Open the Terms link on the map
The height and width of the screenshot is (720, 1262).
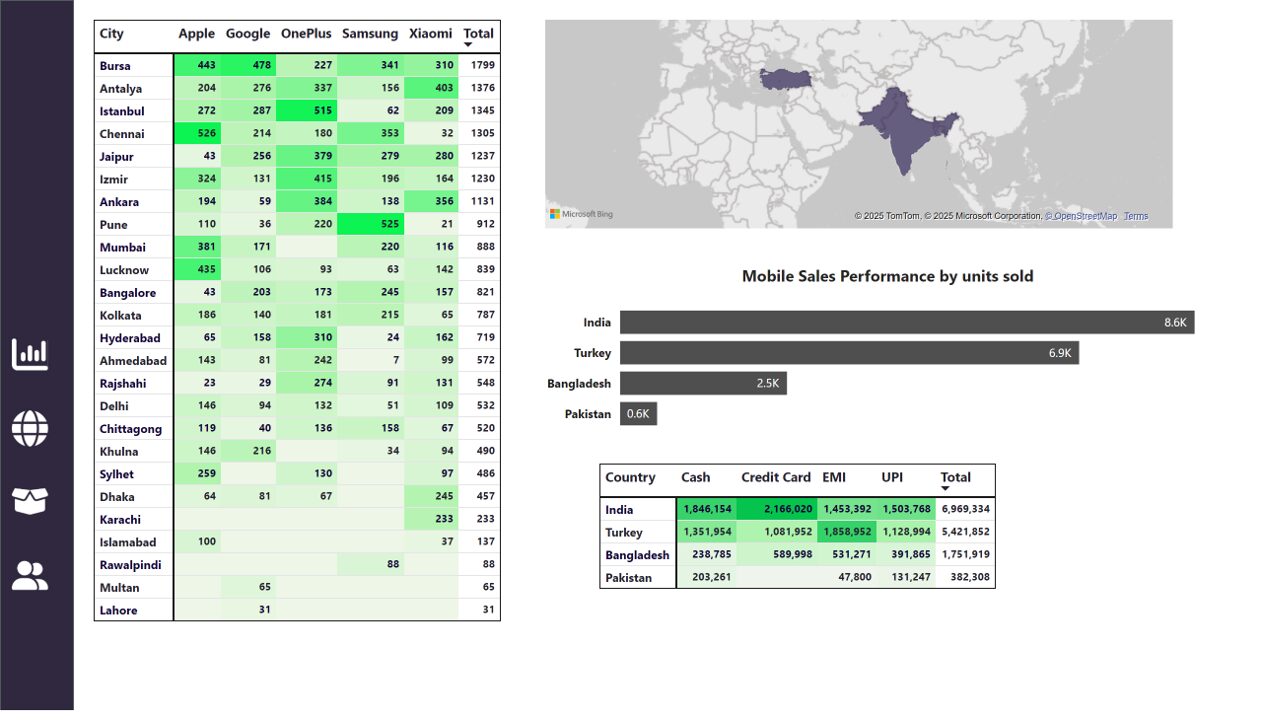click(1136, 216)
